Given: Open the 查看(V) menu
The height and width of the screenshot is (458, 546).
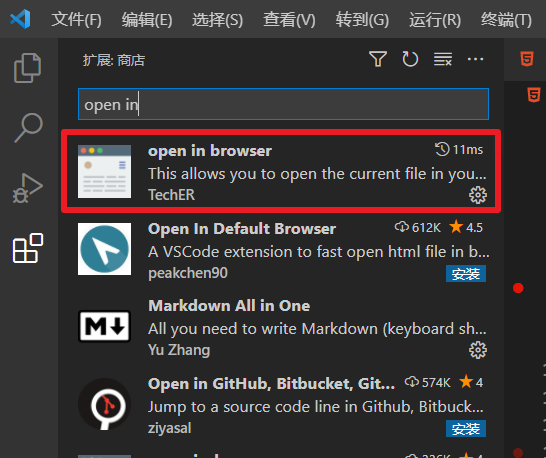Looking at the screenshot, I should pyautogui.click(x=289, y=20).
